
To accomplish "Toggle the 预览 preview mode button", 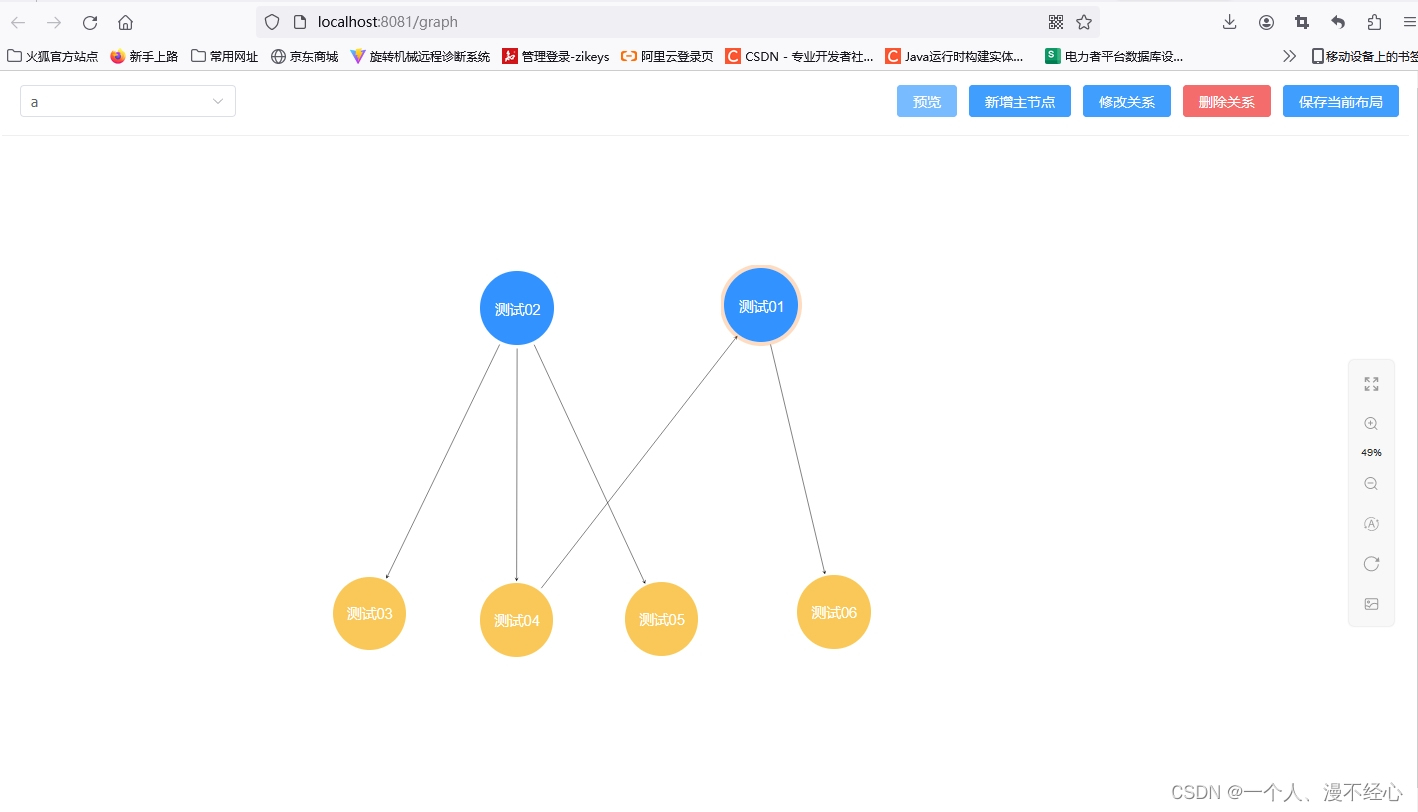I will (x=926, y=101).
